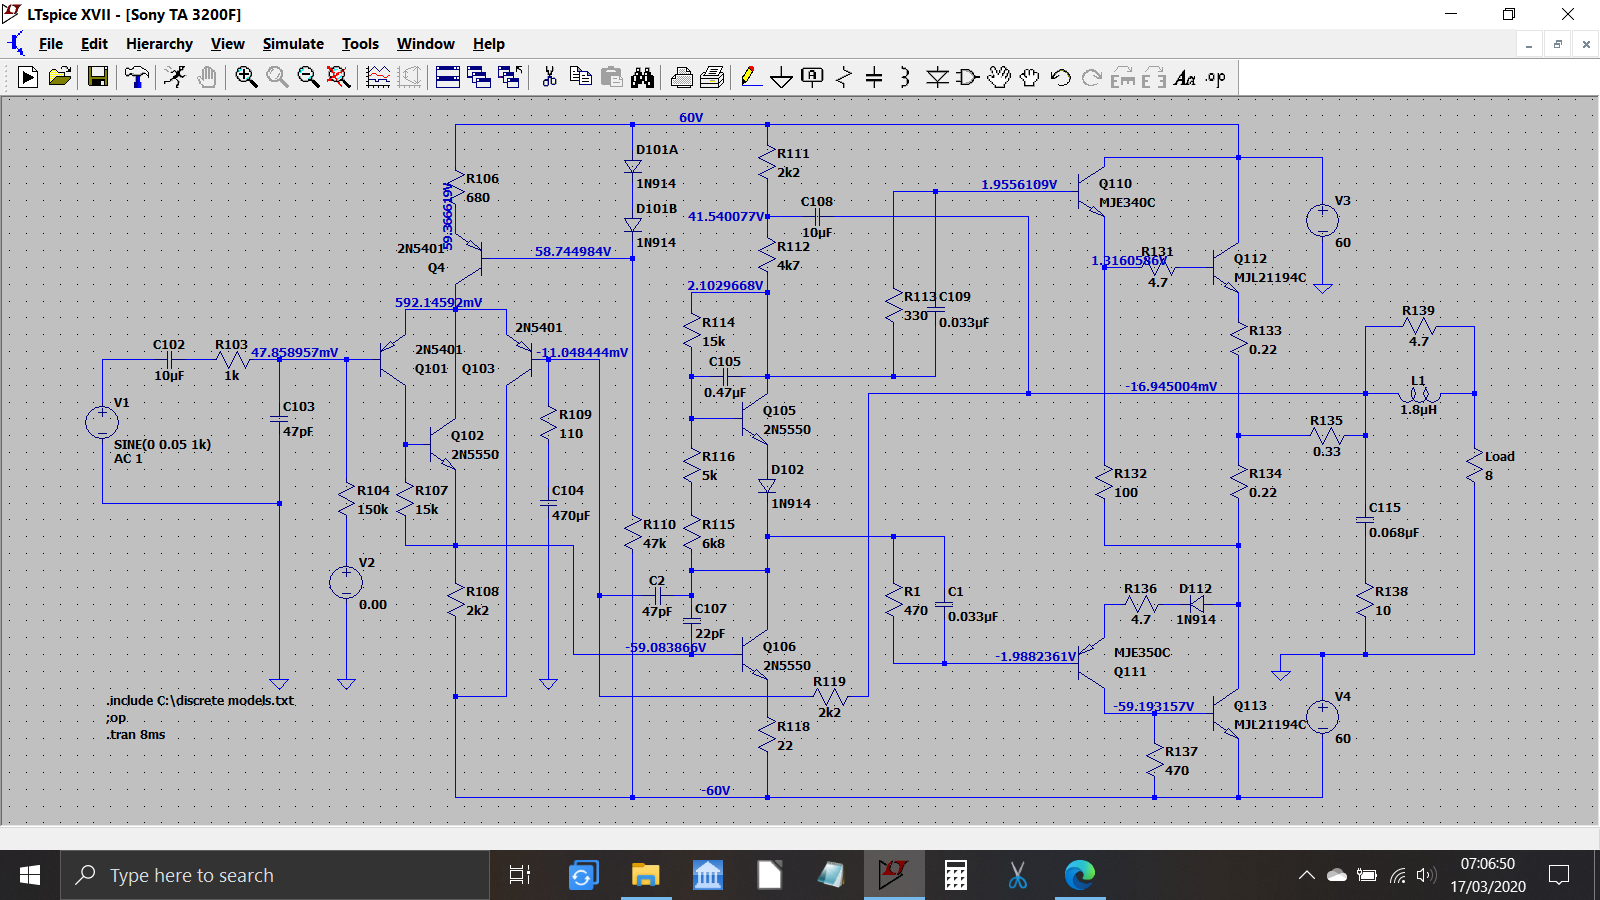This screenshot has height=900, width=1600.
Task: Open Print Setup icon
Action: pyautogui.click(x=713, y=77)
